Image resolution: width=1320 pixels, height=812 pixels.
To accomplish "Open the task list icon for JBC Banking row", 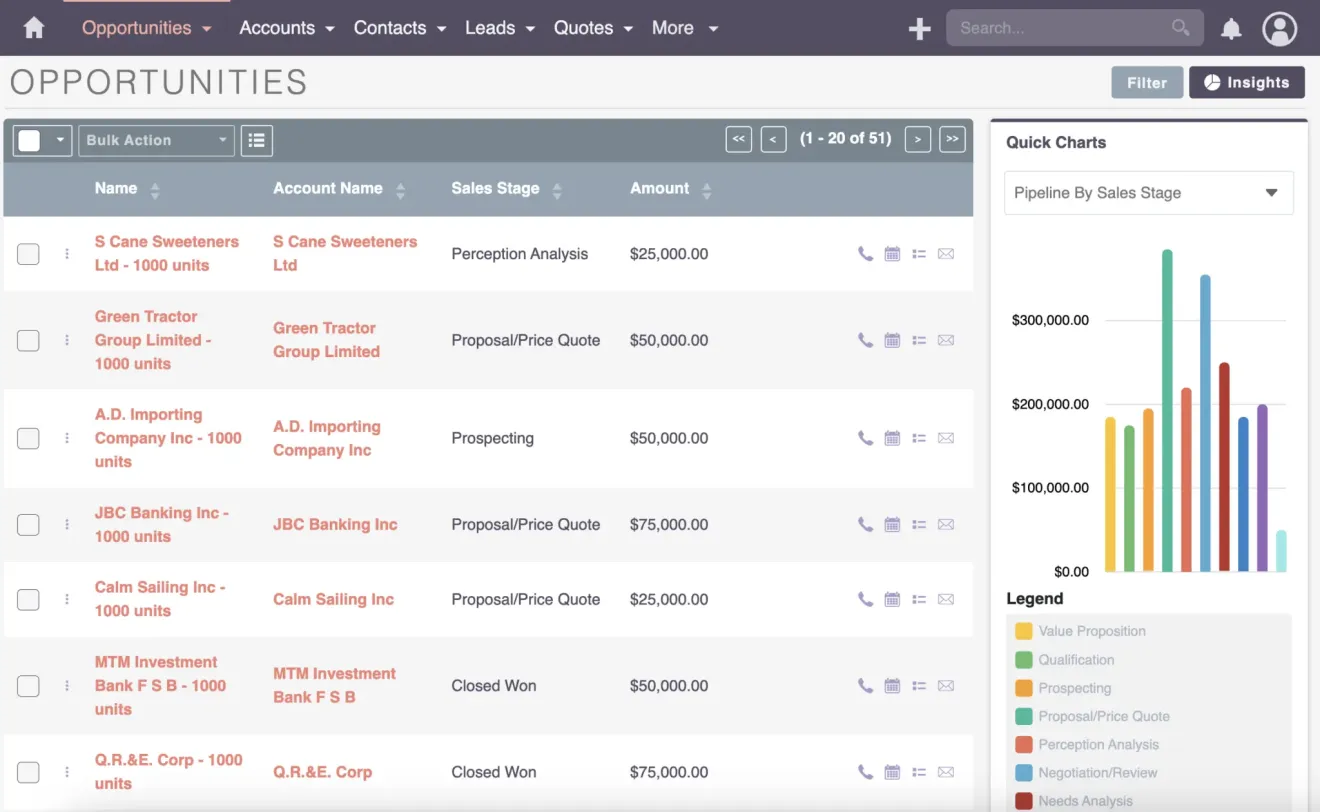I will 919,524.
